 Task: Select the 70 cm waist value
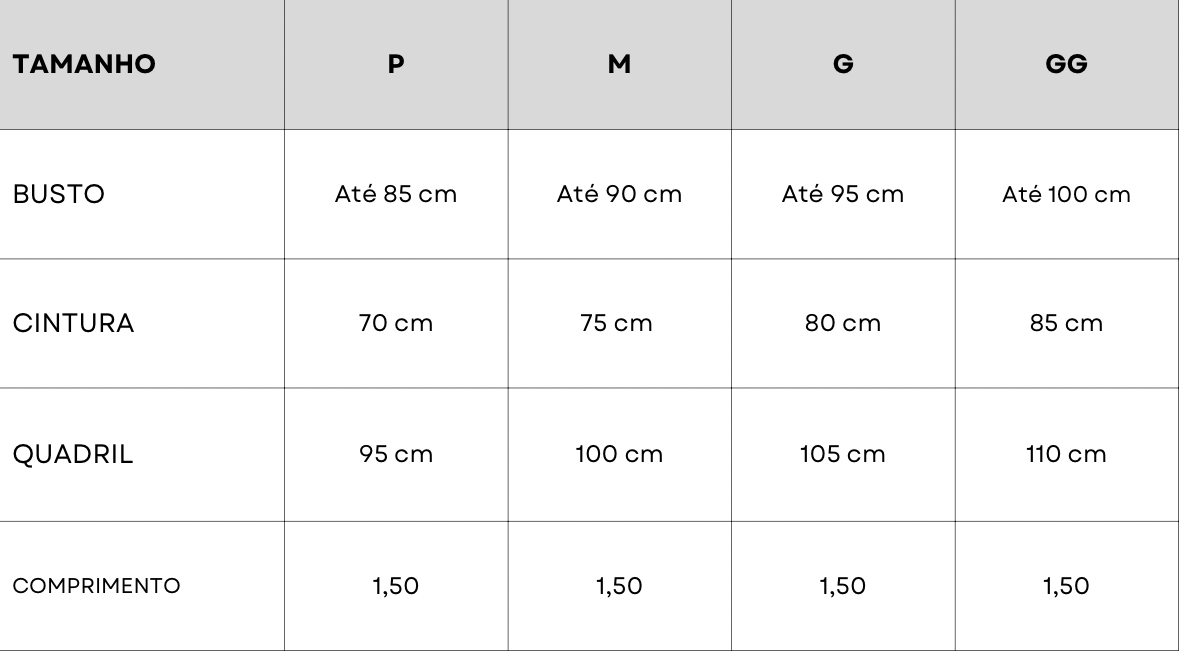tap(396, 324)
